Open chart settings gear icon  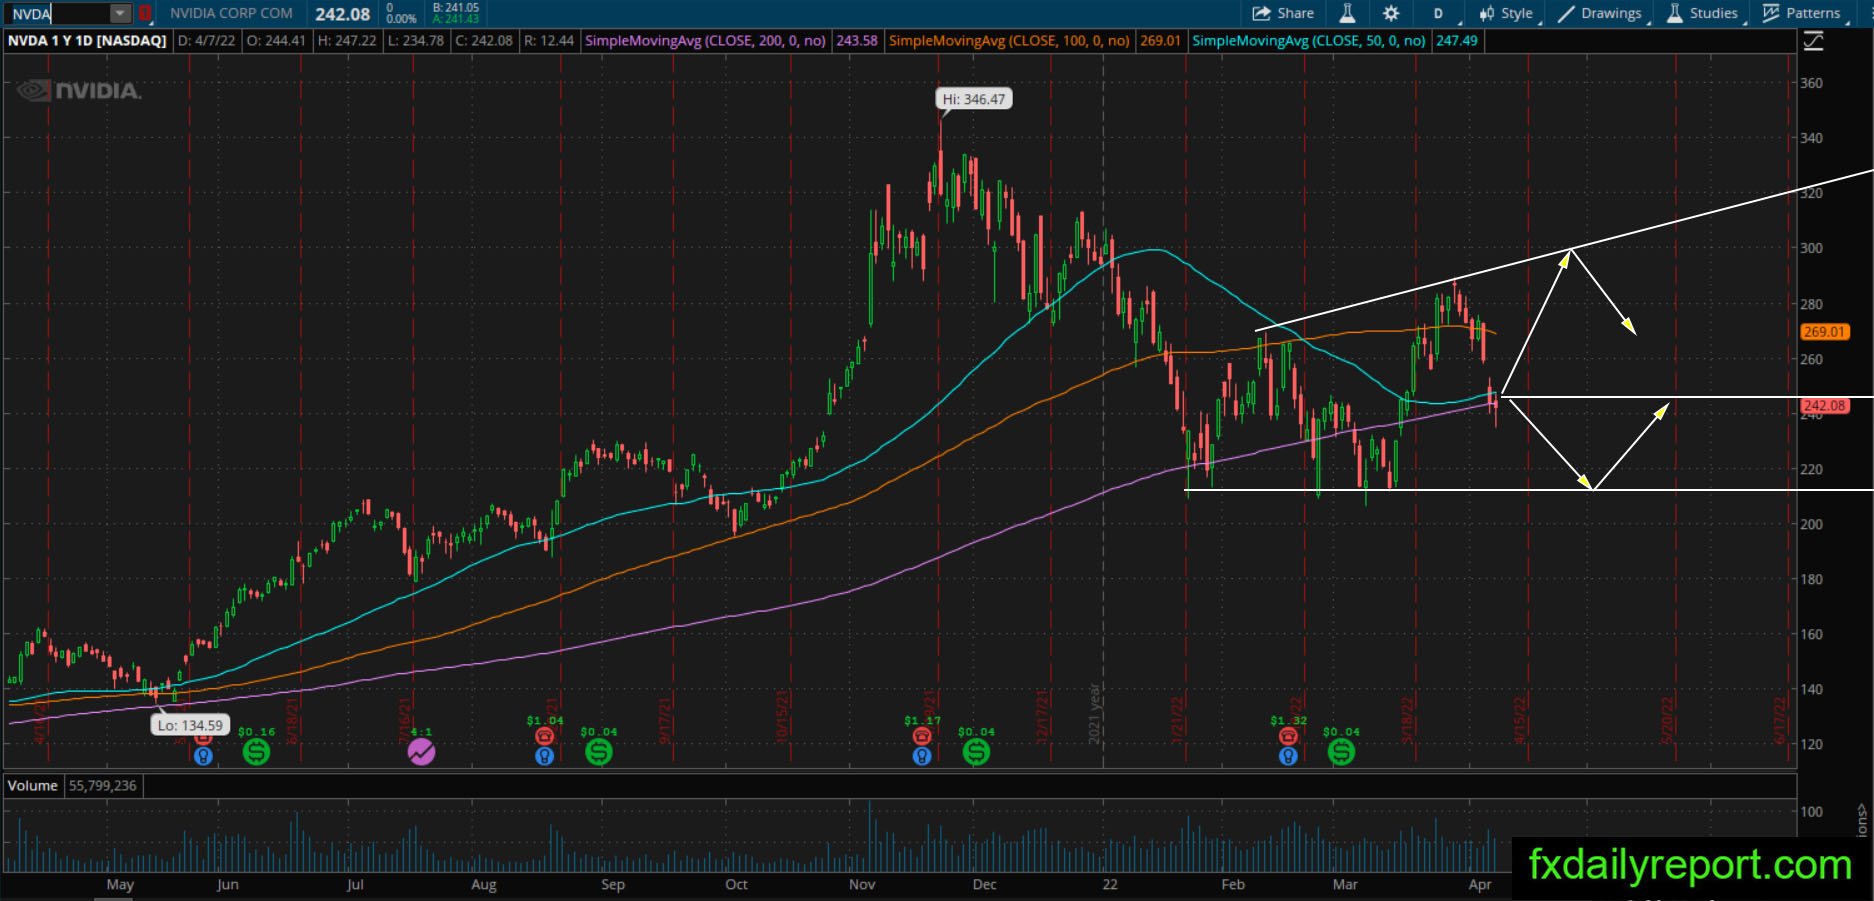tap(1391, 13)
